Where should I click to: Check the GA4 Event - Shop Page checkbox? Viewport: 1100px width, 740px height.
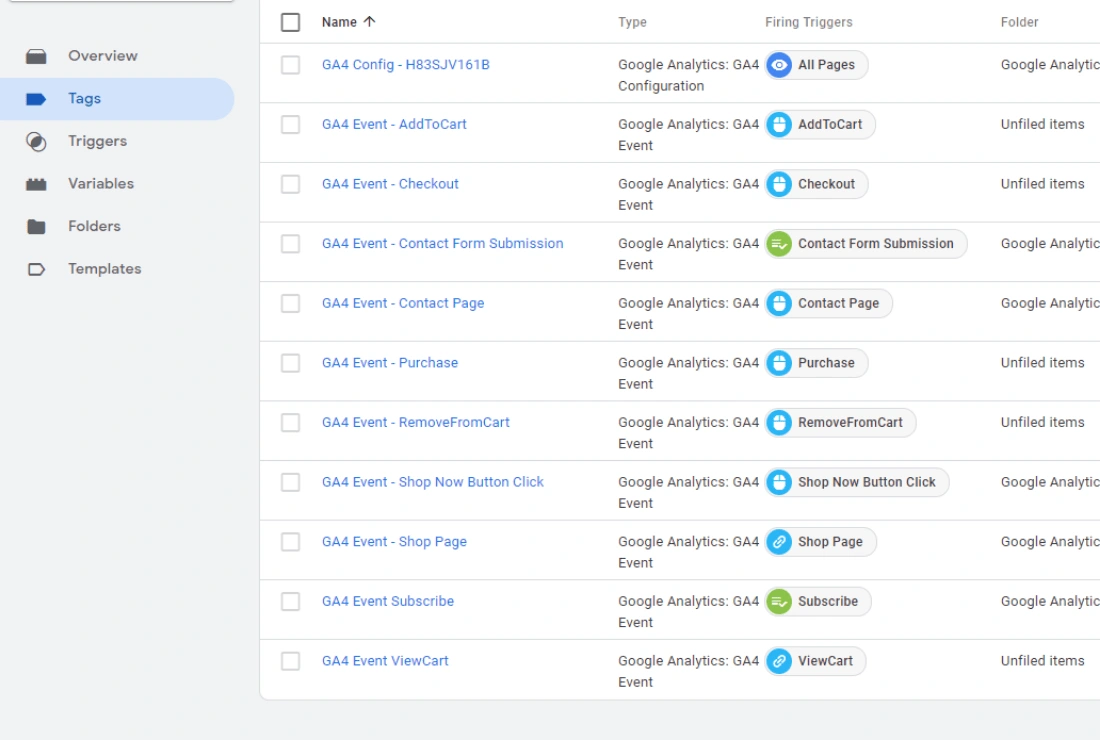coord(290,542)
